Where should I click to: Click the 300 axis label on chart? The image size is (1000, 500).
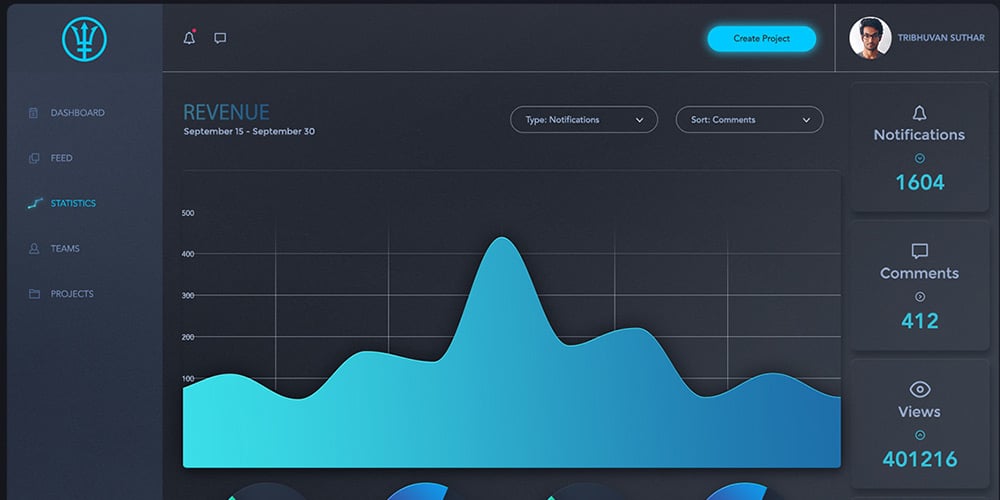point(188,296)
